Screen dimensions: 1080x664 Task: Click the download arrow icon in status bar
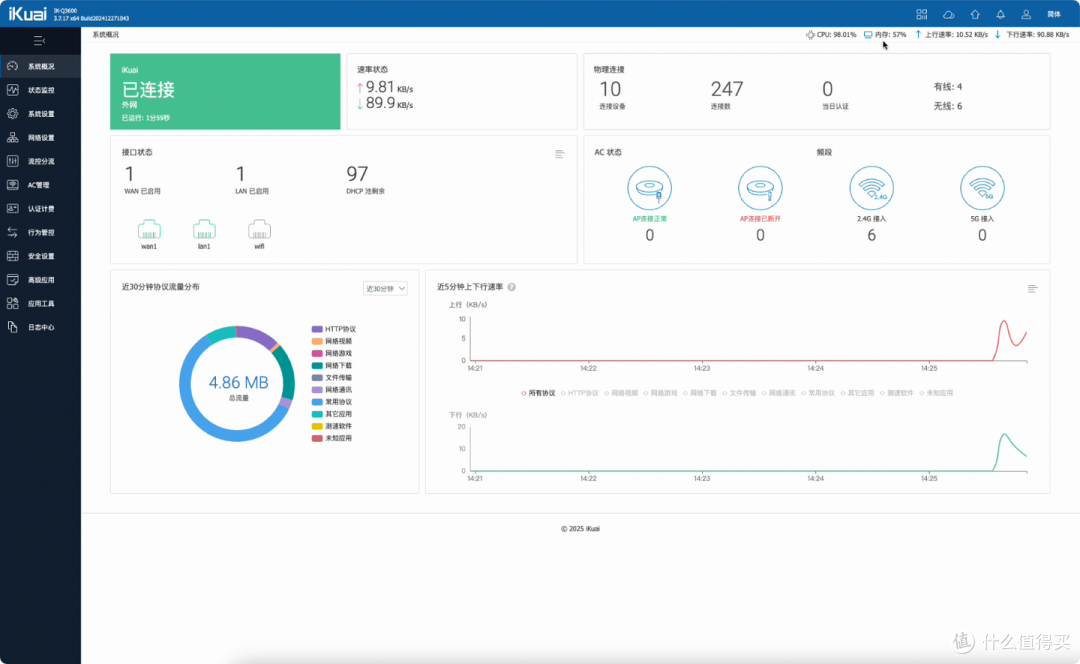[x=997, y=34]
